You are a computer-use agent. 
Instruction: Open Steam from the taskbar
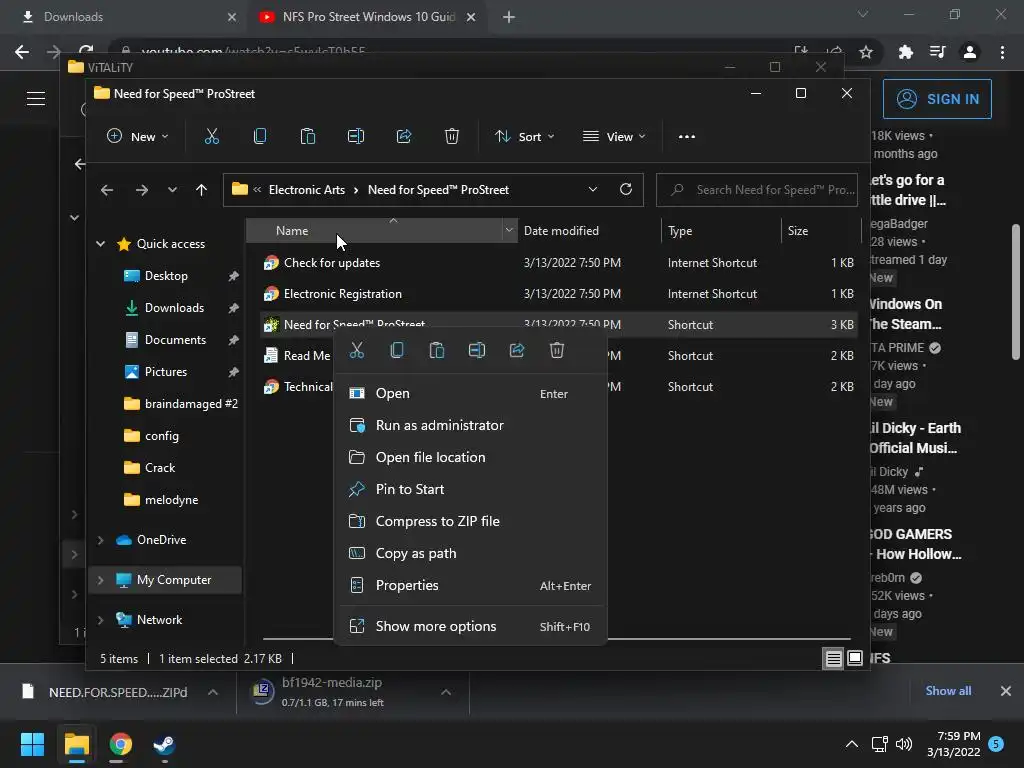[164, 744]
